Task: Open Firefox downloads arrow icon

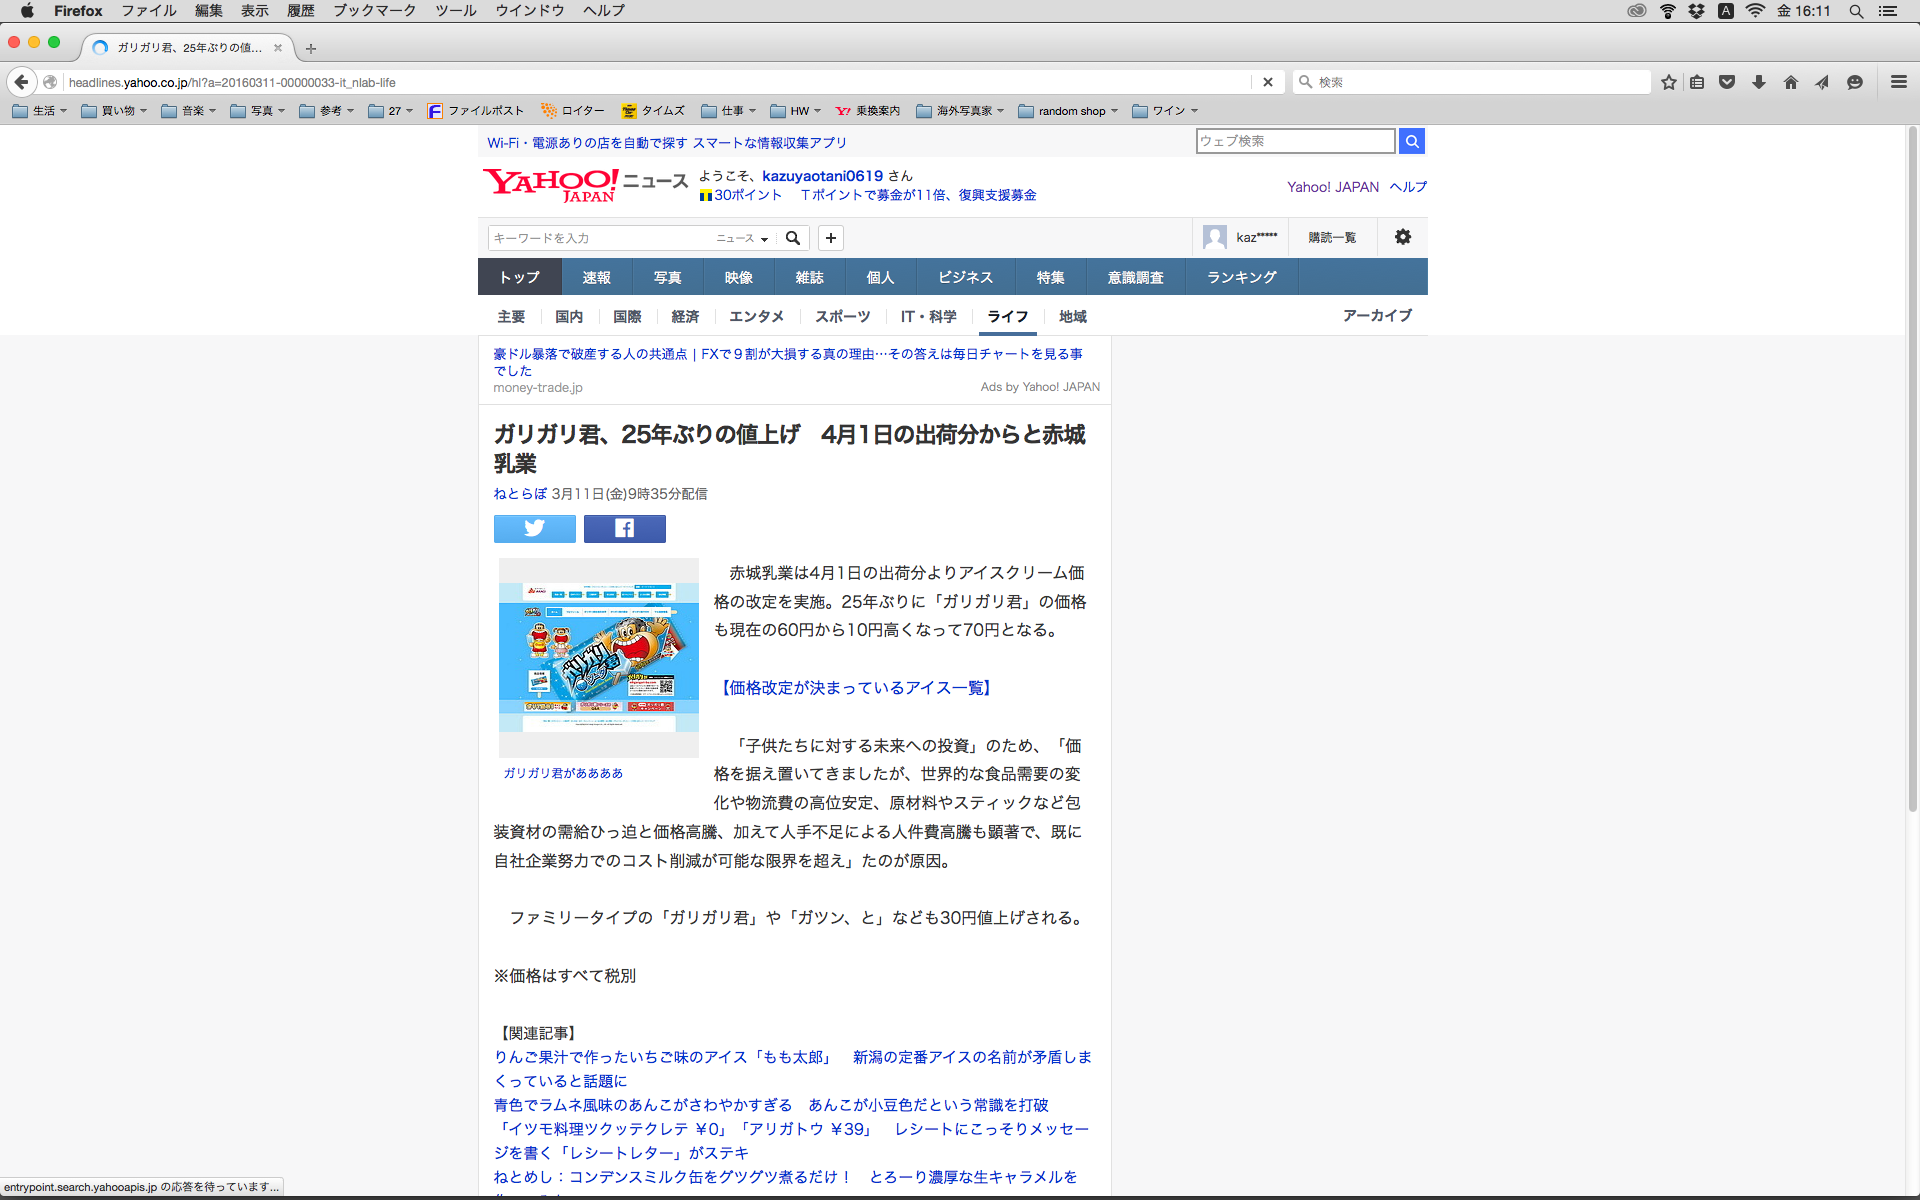Action: 1758,82
